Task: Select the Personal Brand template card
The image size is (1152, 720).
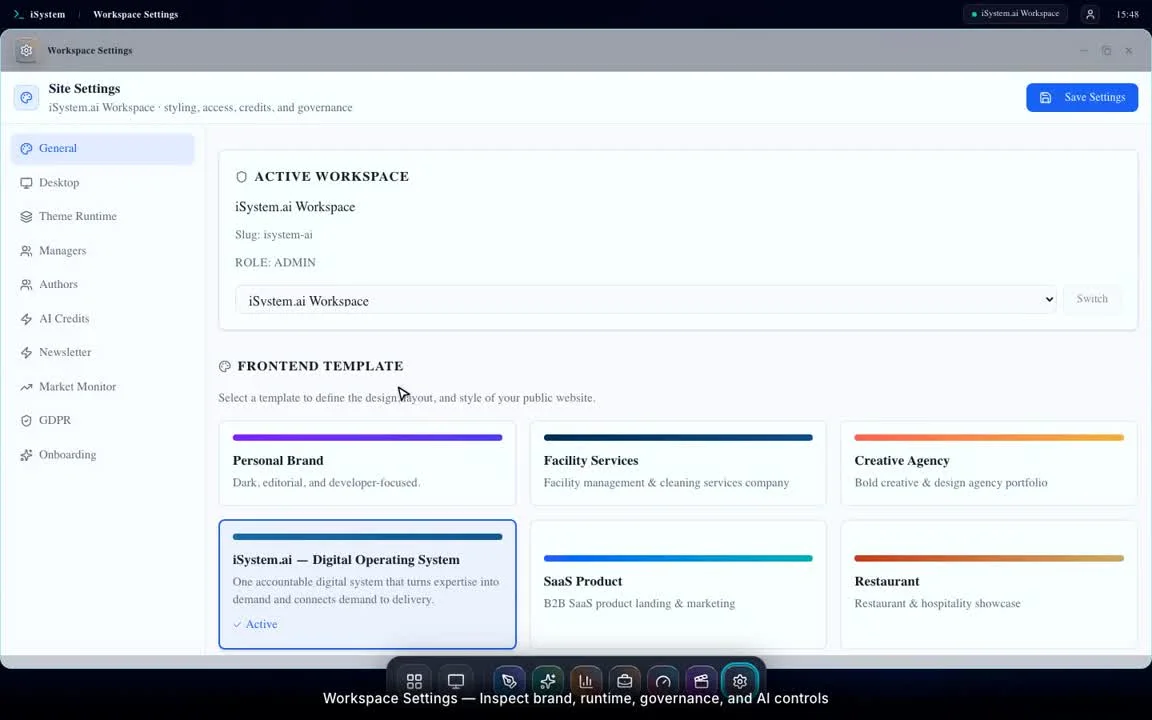Action: coord(367,463)
